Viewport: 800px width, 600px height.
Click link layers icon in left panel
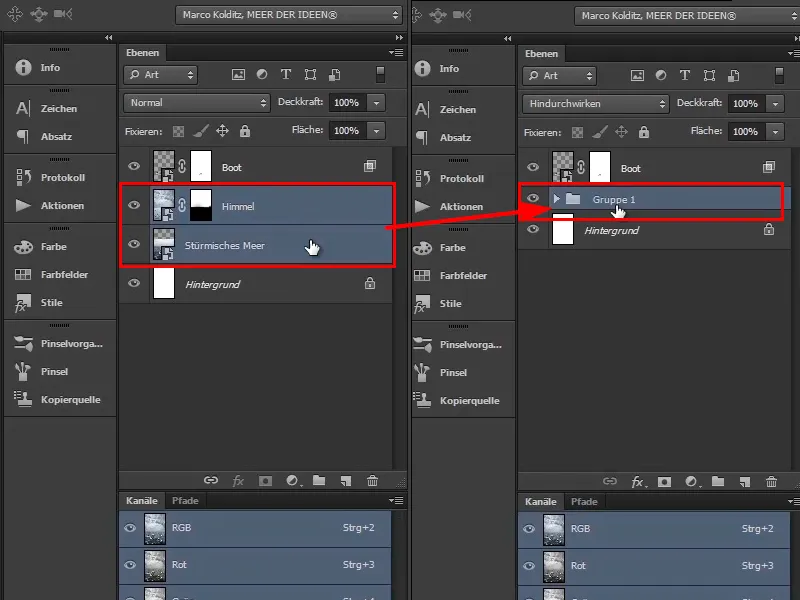(x=211, y=481)
